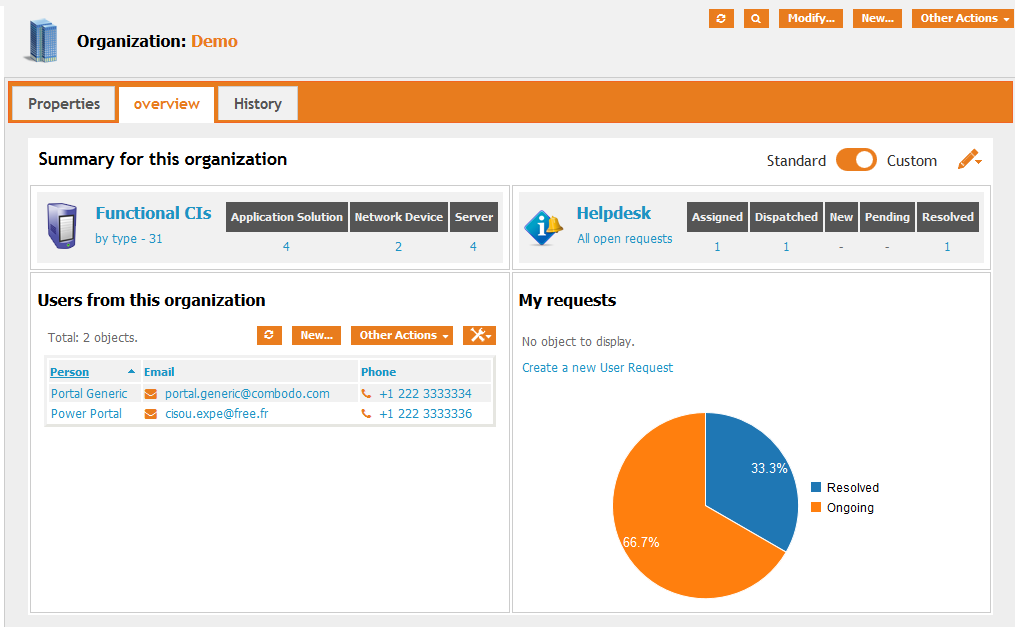Screen dimensions: 1015x627
Task: Open the History tab
Action: coord(258,104)
